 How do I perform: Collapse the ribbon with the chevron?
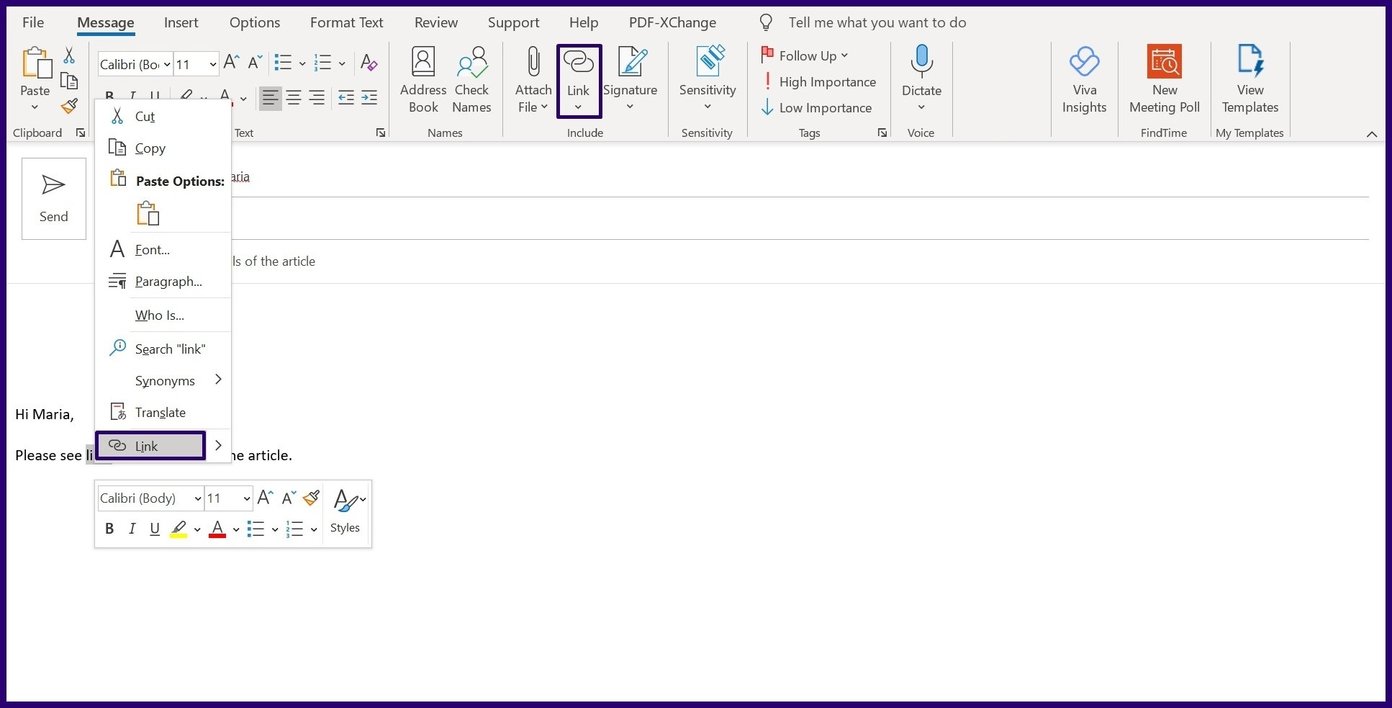pos(1373,133)
